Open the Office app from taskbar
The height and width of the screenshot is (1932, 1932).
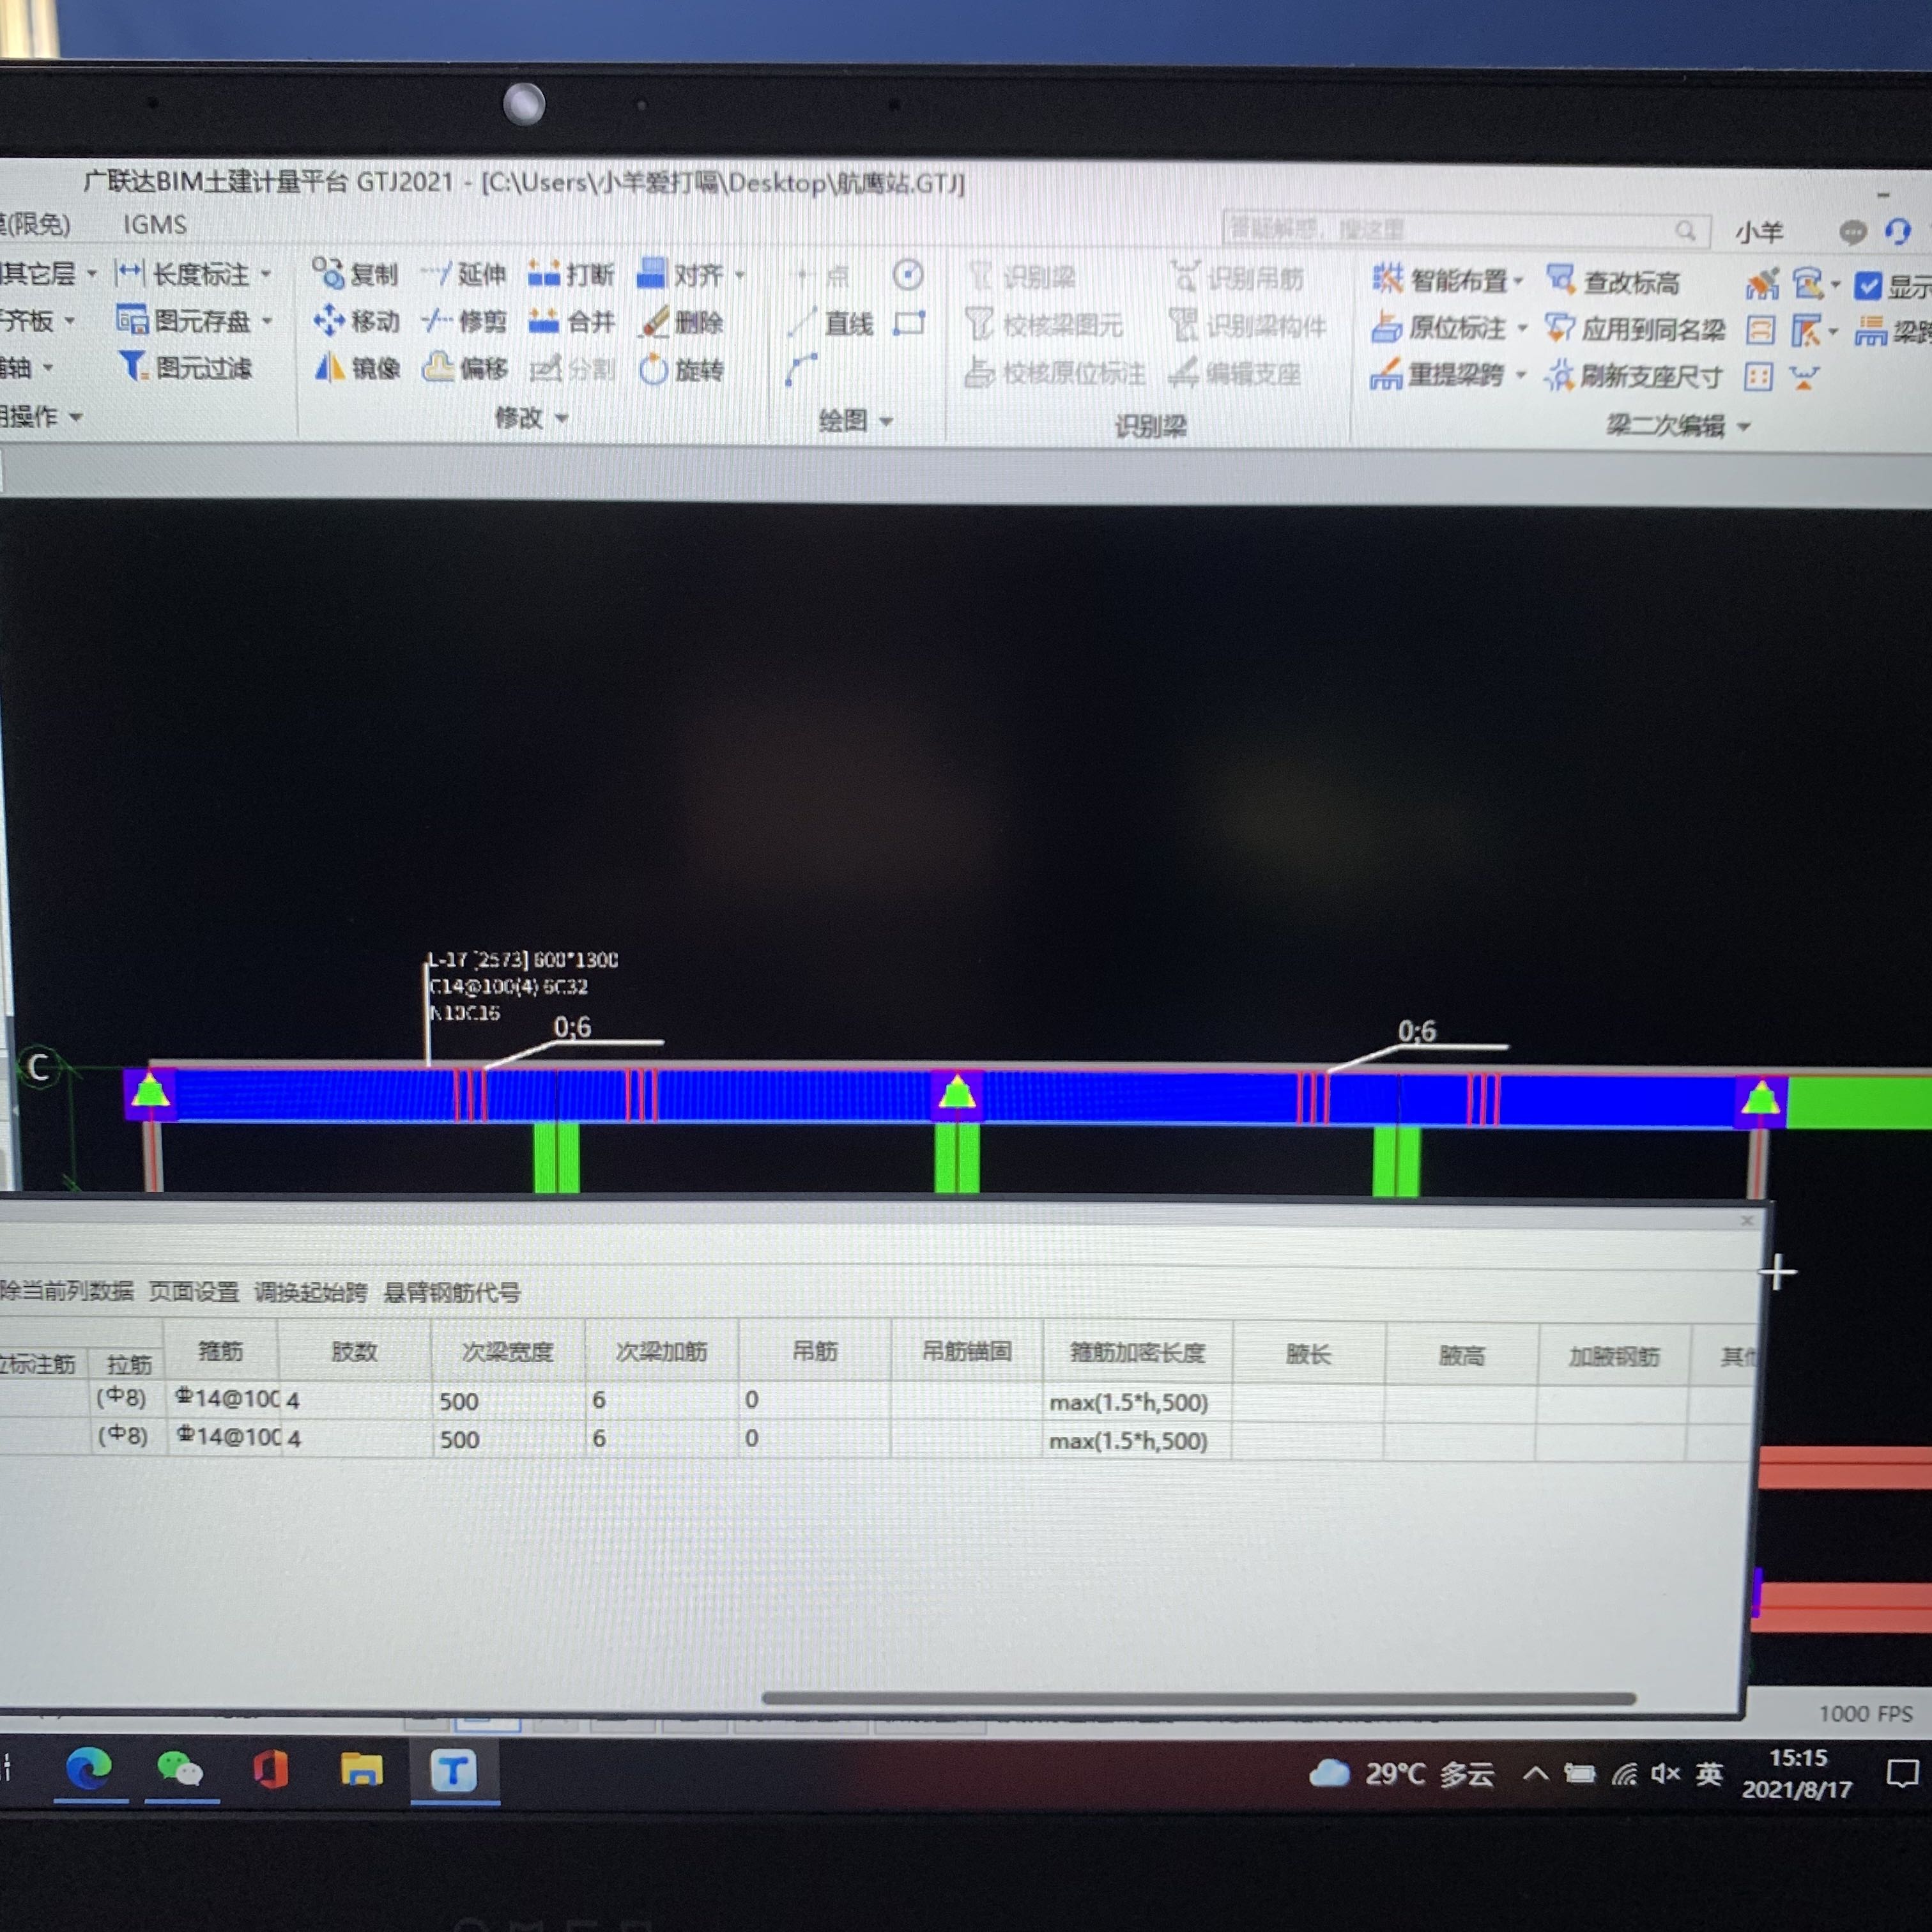tap(271, 1770)
